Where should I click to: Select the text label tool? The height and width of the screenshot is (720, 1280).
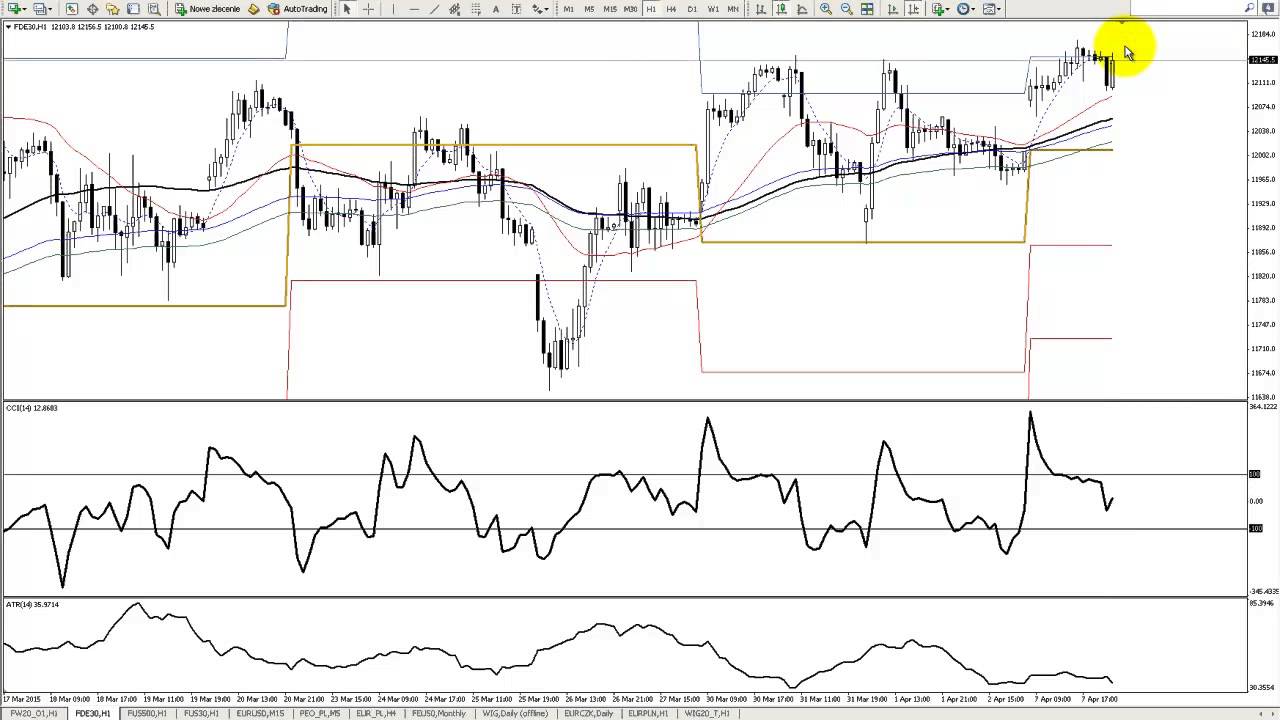tap(516, 9)
